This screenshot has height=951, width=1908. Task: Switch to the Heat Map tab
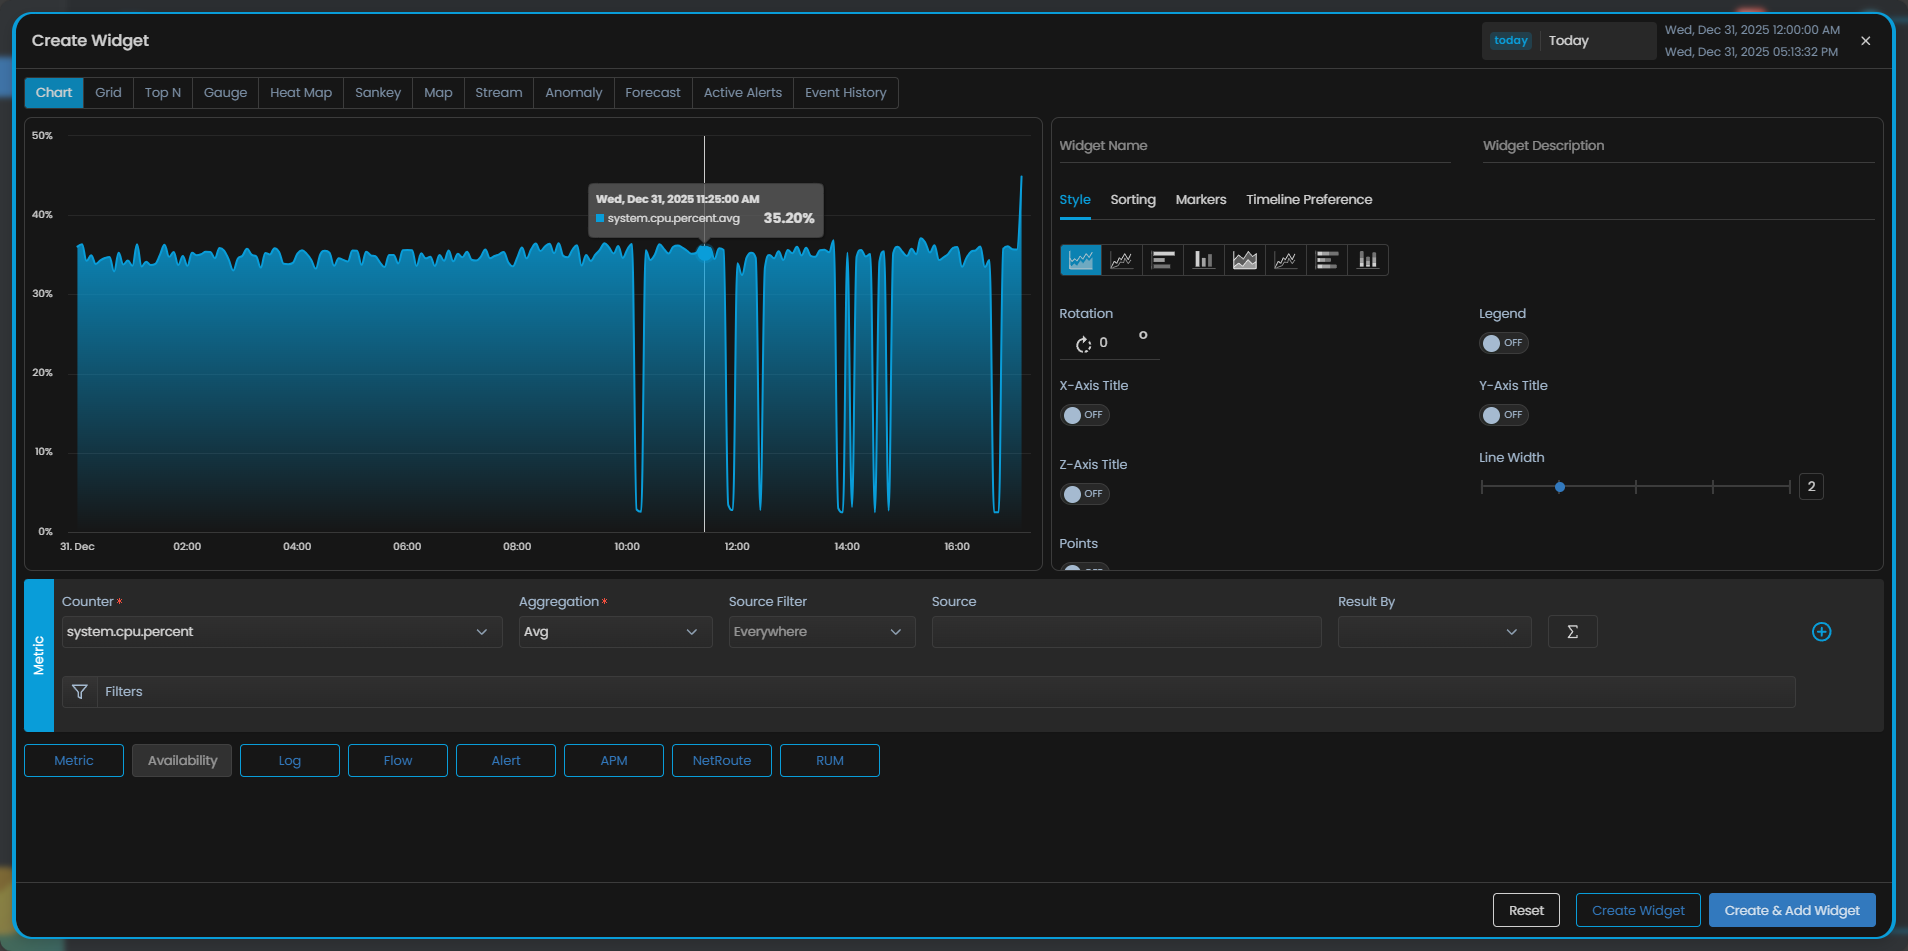point(300,93)
